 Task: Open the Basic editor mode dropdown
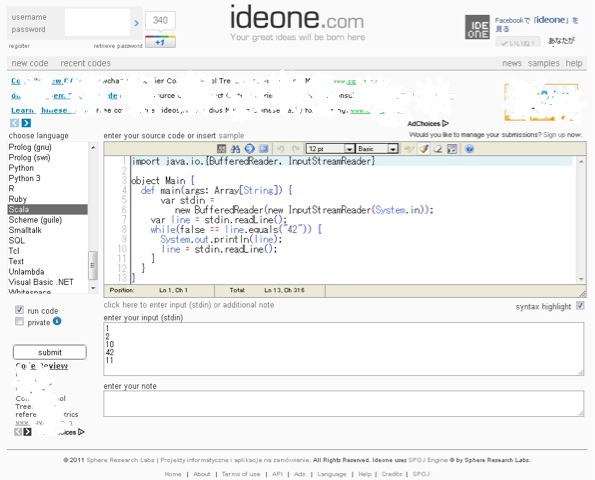[x=377, y=149]
